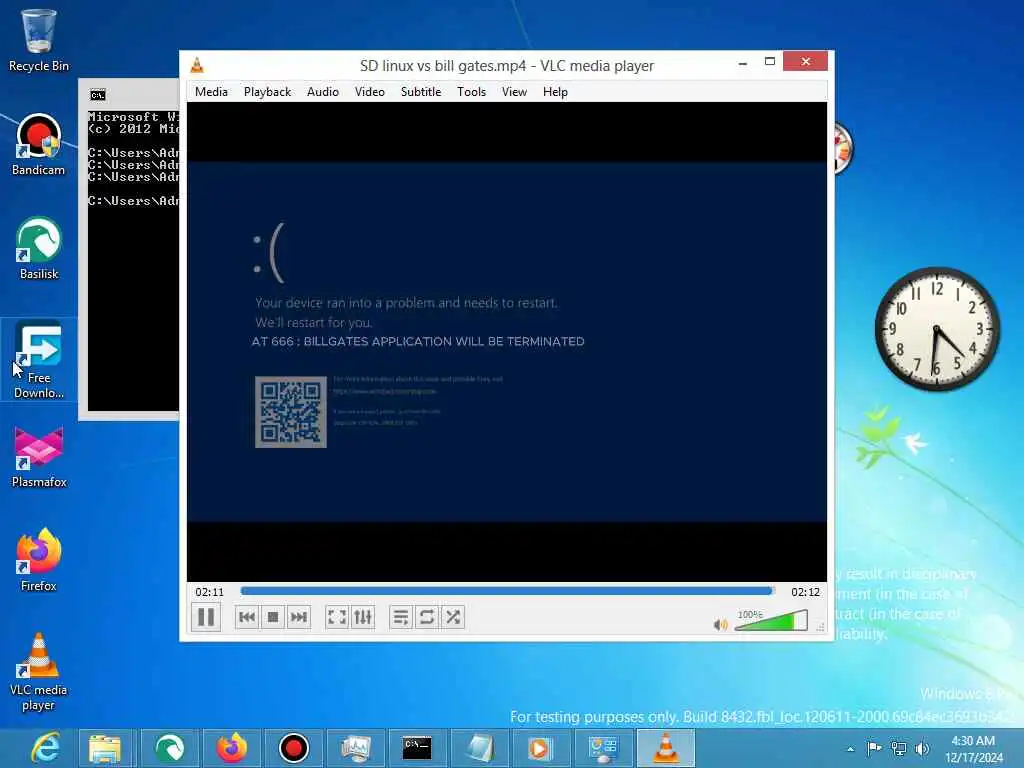The width and height of the screenshot is (1024, 768).
Task: Open the View menu
Action: click(x=514, y=92)
